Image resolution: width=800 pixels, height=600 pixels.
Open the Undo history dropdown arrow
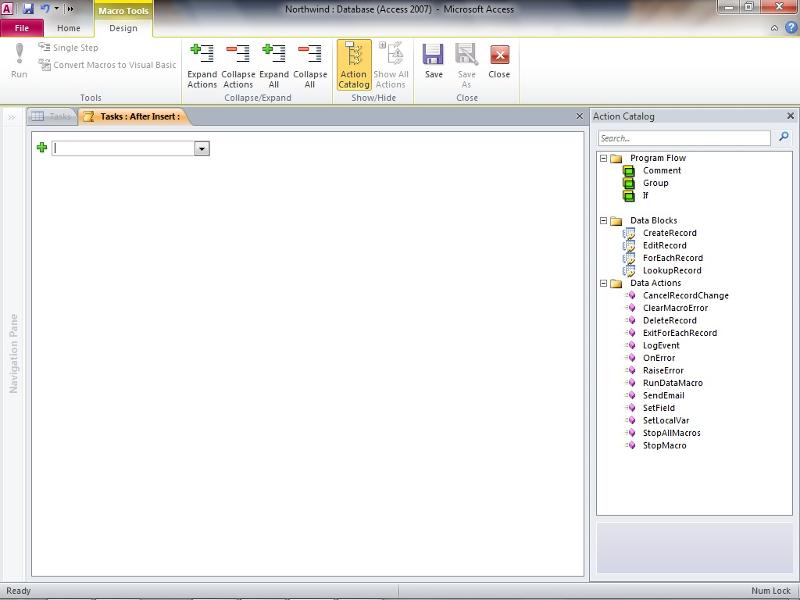click(56, 9)
